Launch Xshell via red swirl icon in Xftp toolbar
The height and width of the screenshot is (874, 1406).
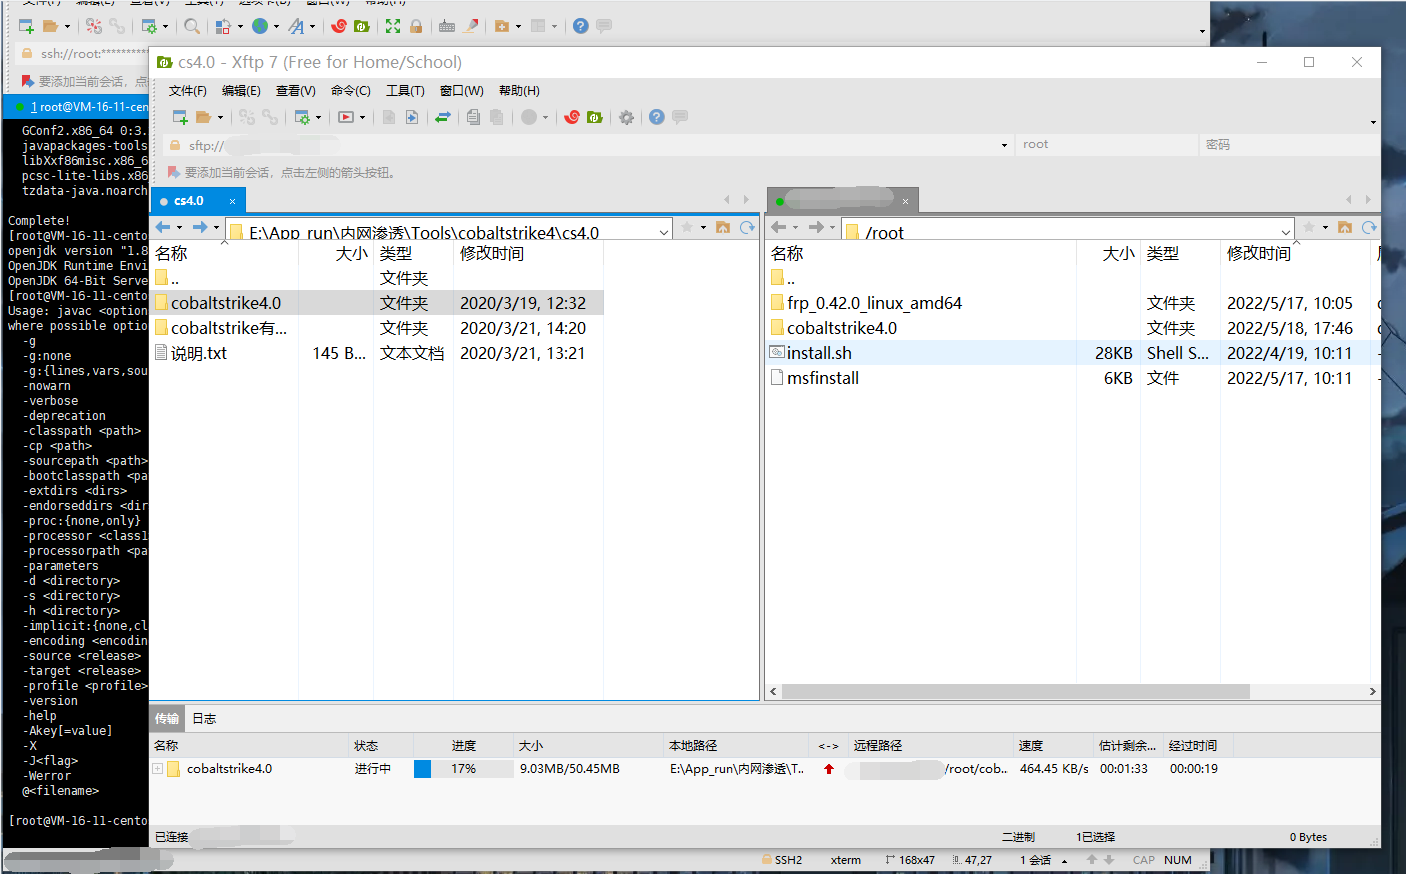(x=571, y=117)
